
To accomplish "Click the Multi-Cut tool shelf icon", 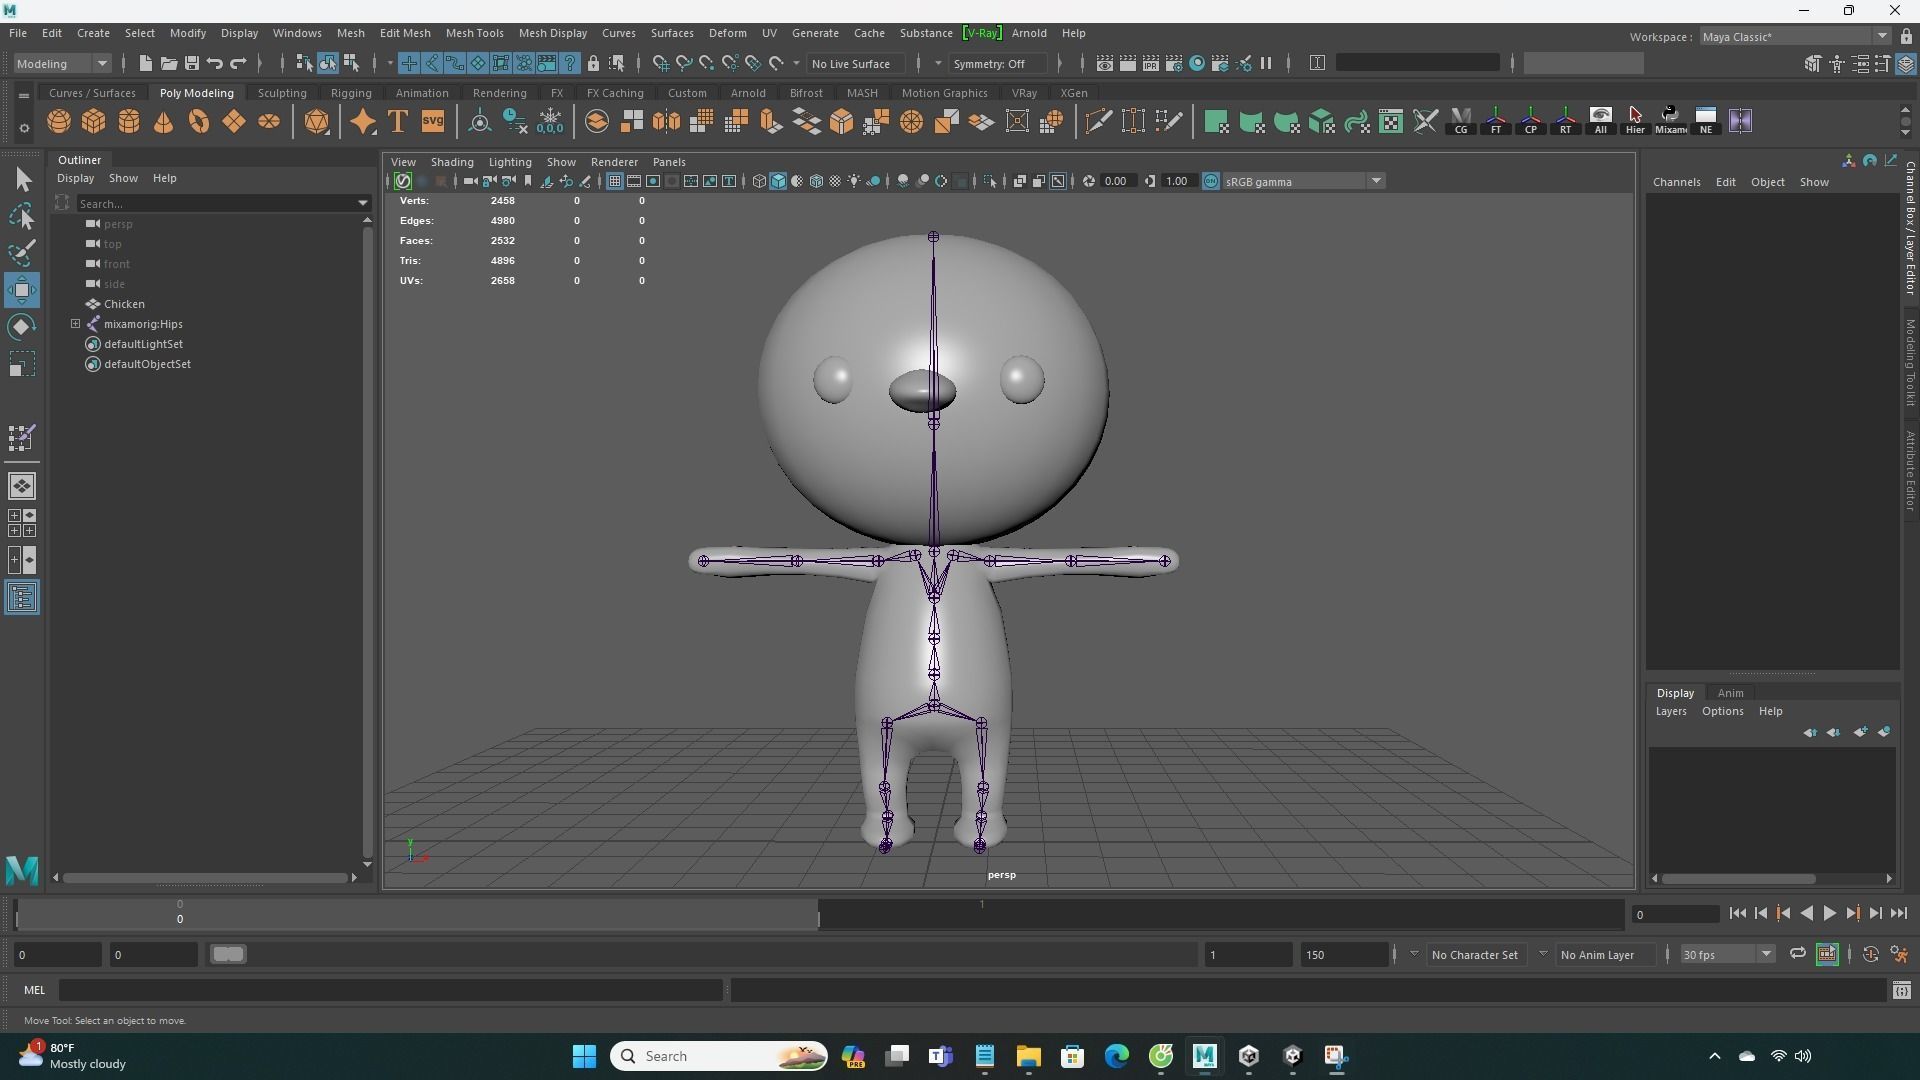I will click(1098, 121).
